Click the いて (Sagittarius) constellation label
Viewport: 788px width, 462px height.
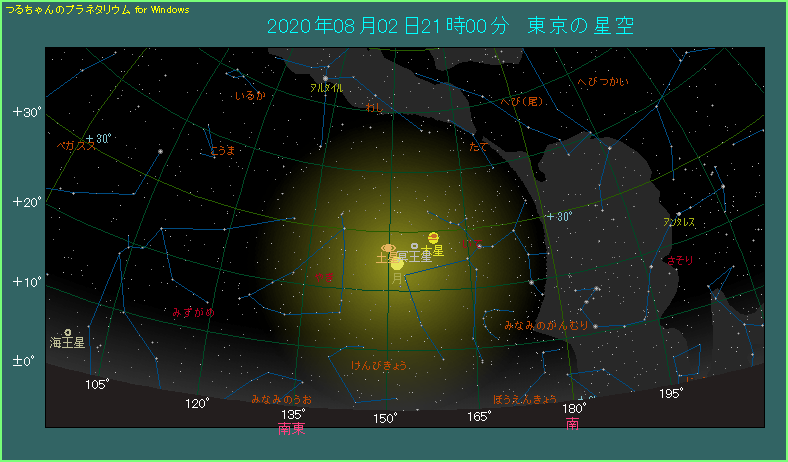(x=473, y=243)
